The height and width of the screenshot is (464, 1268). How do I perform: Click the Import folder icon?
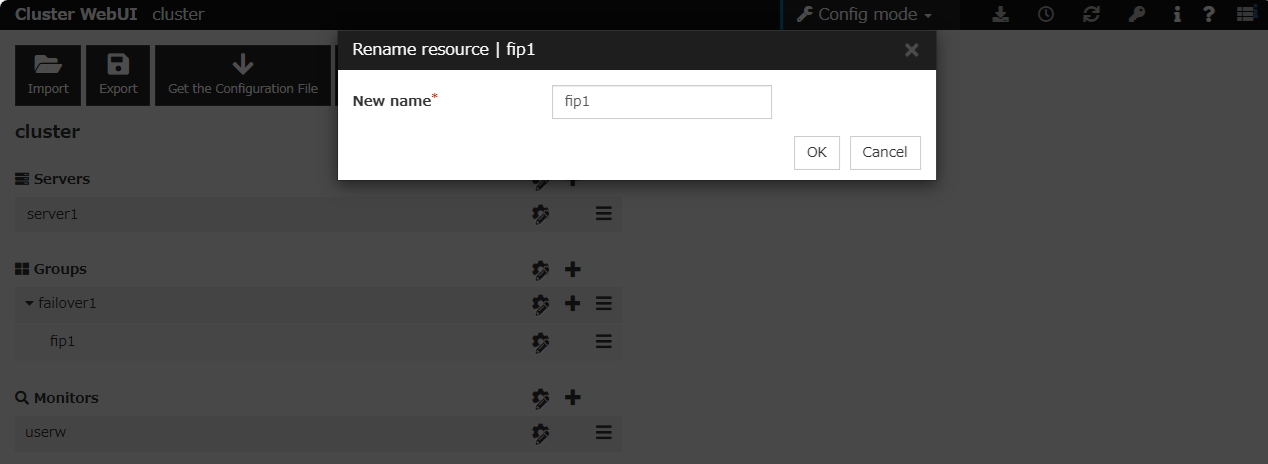(48, 65)
